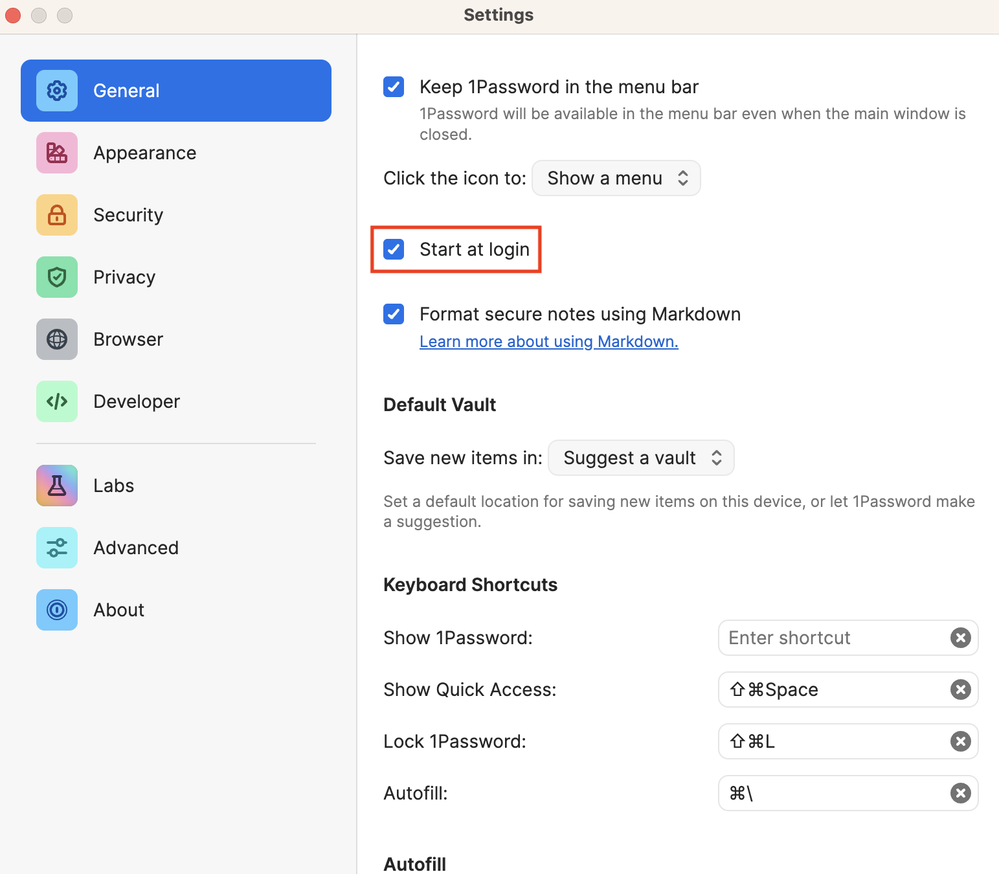The width and height of the screenshot is (999, 874).
Task: Expand the Suggest a vault dropdown
Action: tap(641, 458)
